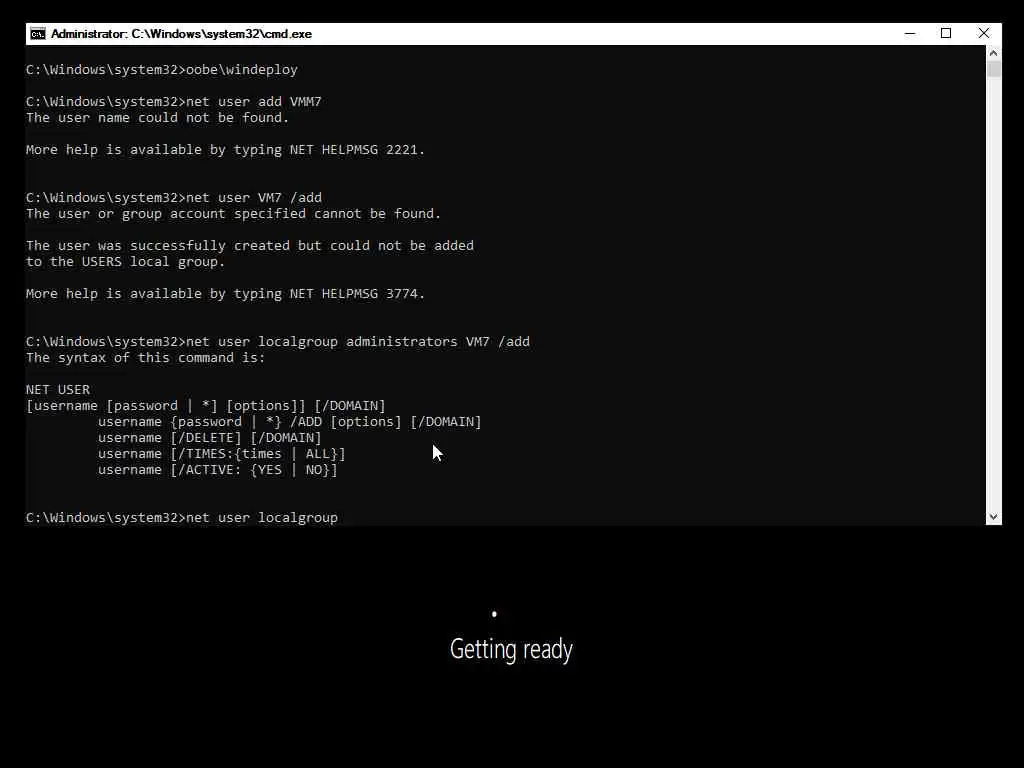Click 'The user name could not be found.'
Screen dimensions: 1024x768
coord(157,118)
